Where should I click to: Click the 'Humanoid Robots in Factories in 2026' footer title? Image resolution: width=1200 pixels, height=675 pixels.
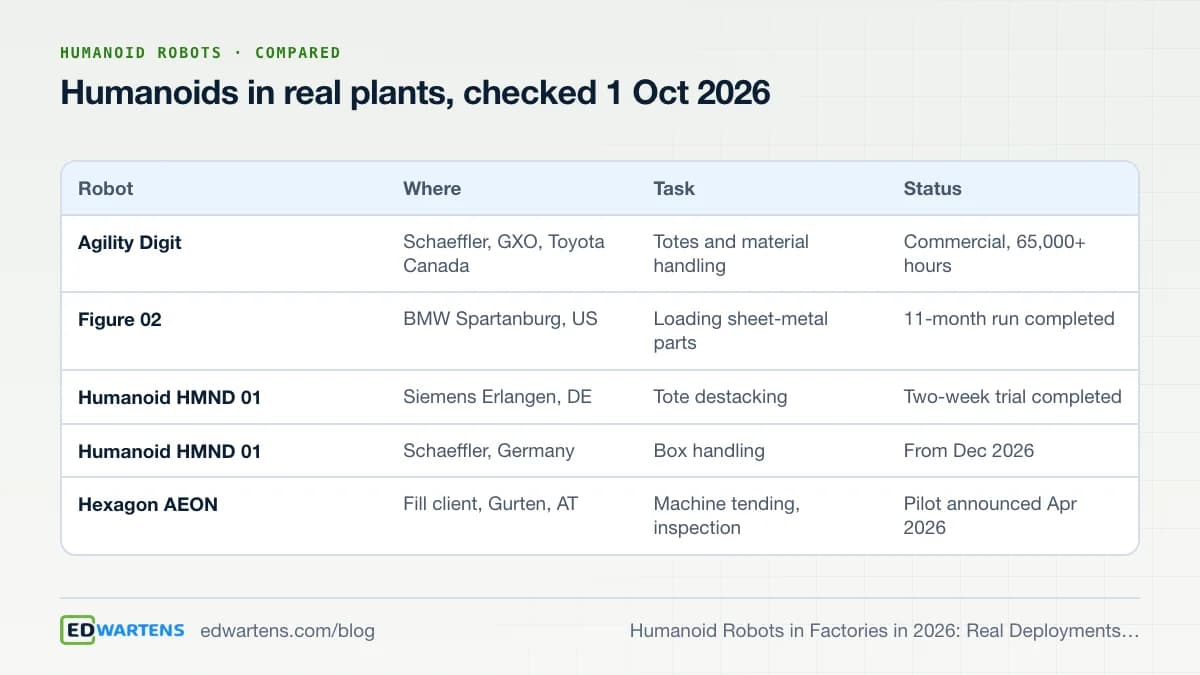(x=885, y=631)
